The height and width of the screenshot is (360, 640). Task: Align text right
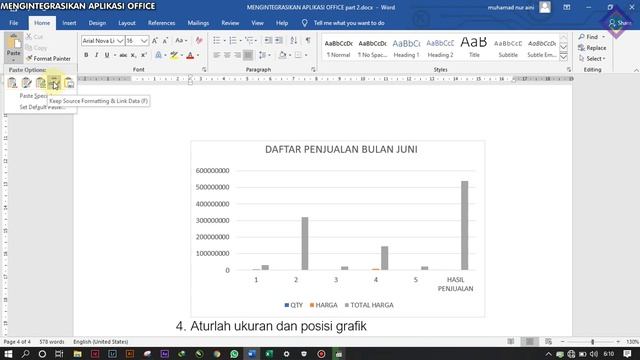point(238,55)
